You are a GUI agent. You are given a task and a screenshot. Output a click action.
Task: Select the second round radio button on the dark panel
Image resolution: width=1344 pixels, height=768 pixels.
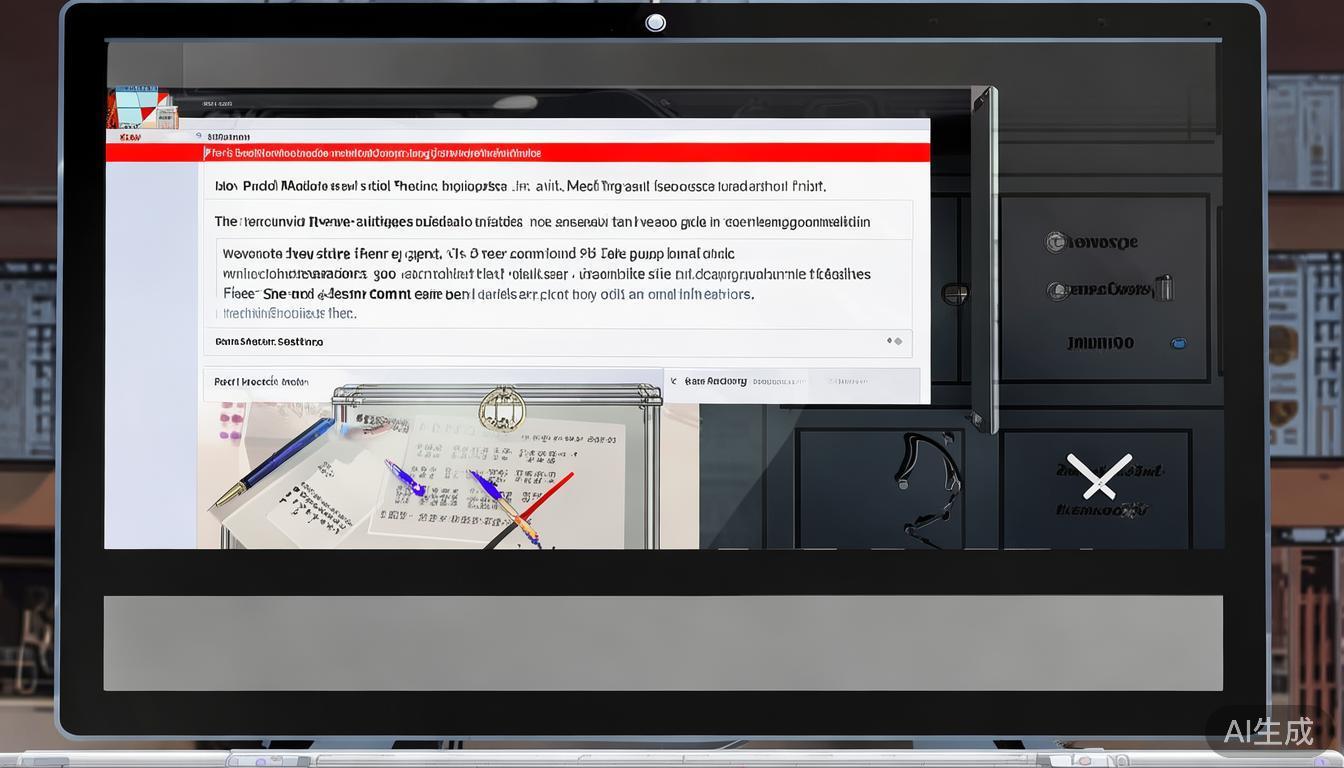[x=1056, y=291]
